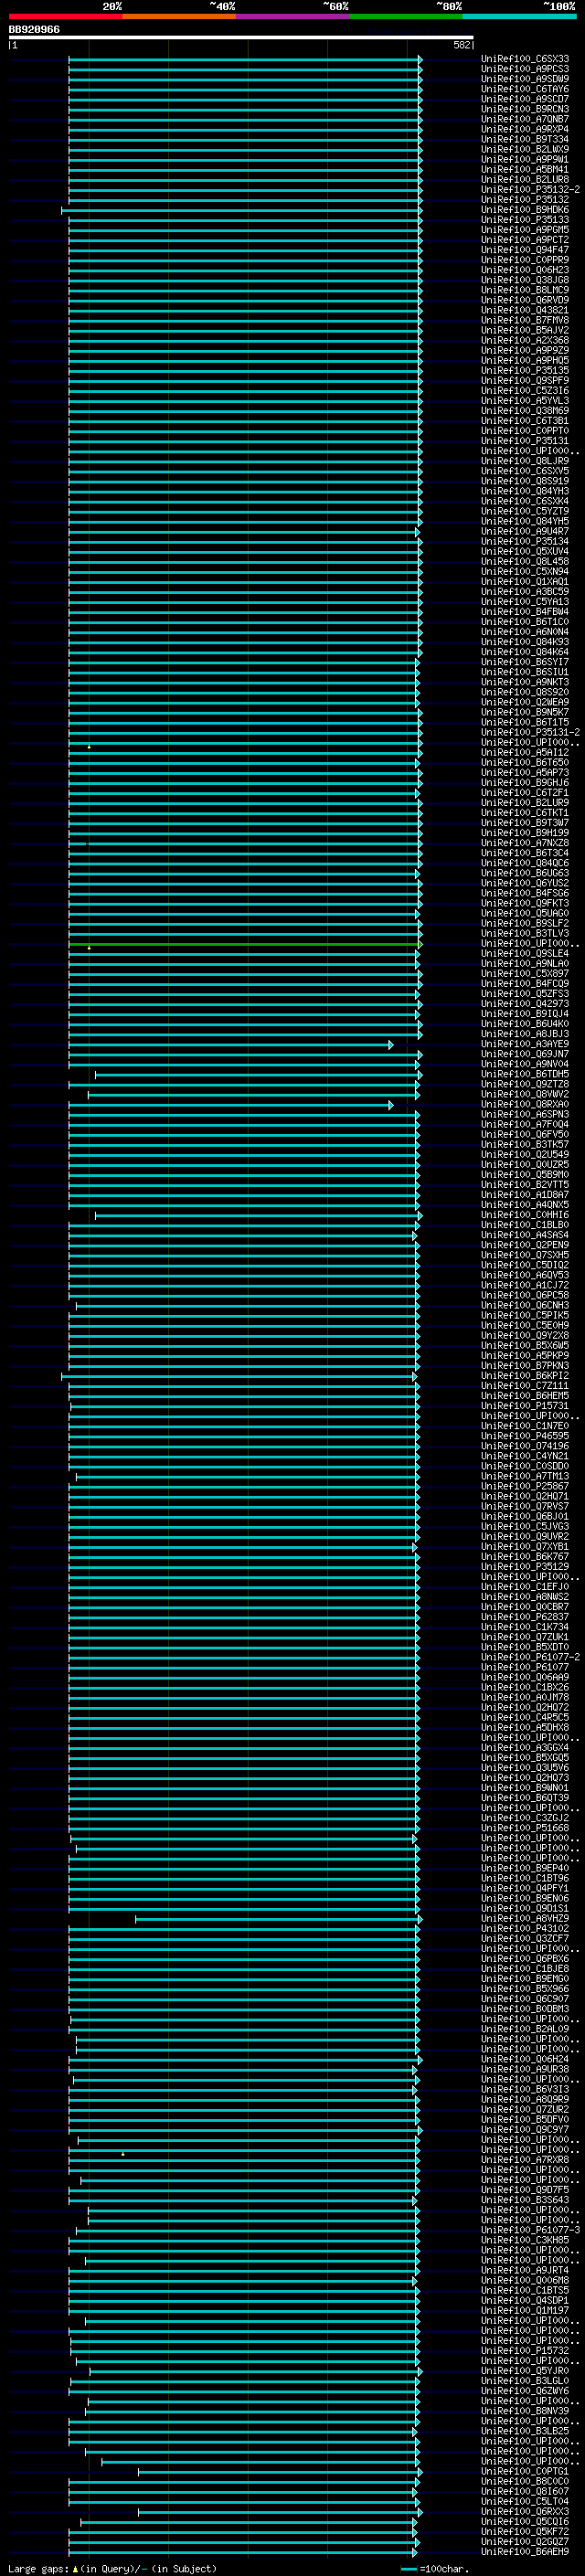Select the UniRef100_Q1XAQ1 hit label
The image size is (585, 2576).
pos(525,582)
